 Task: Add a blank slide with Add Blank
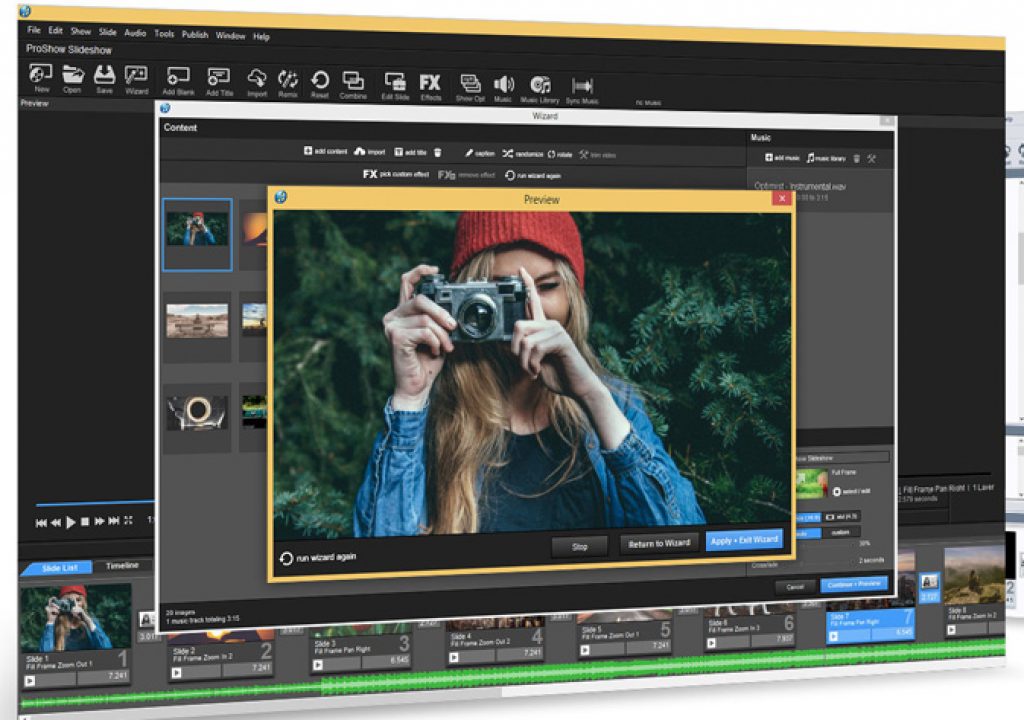178,81
